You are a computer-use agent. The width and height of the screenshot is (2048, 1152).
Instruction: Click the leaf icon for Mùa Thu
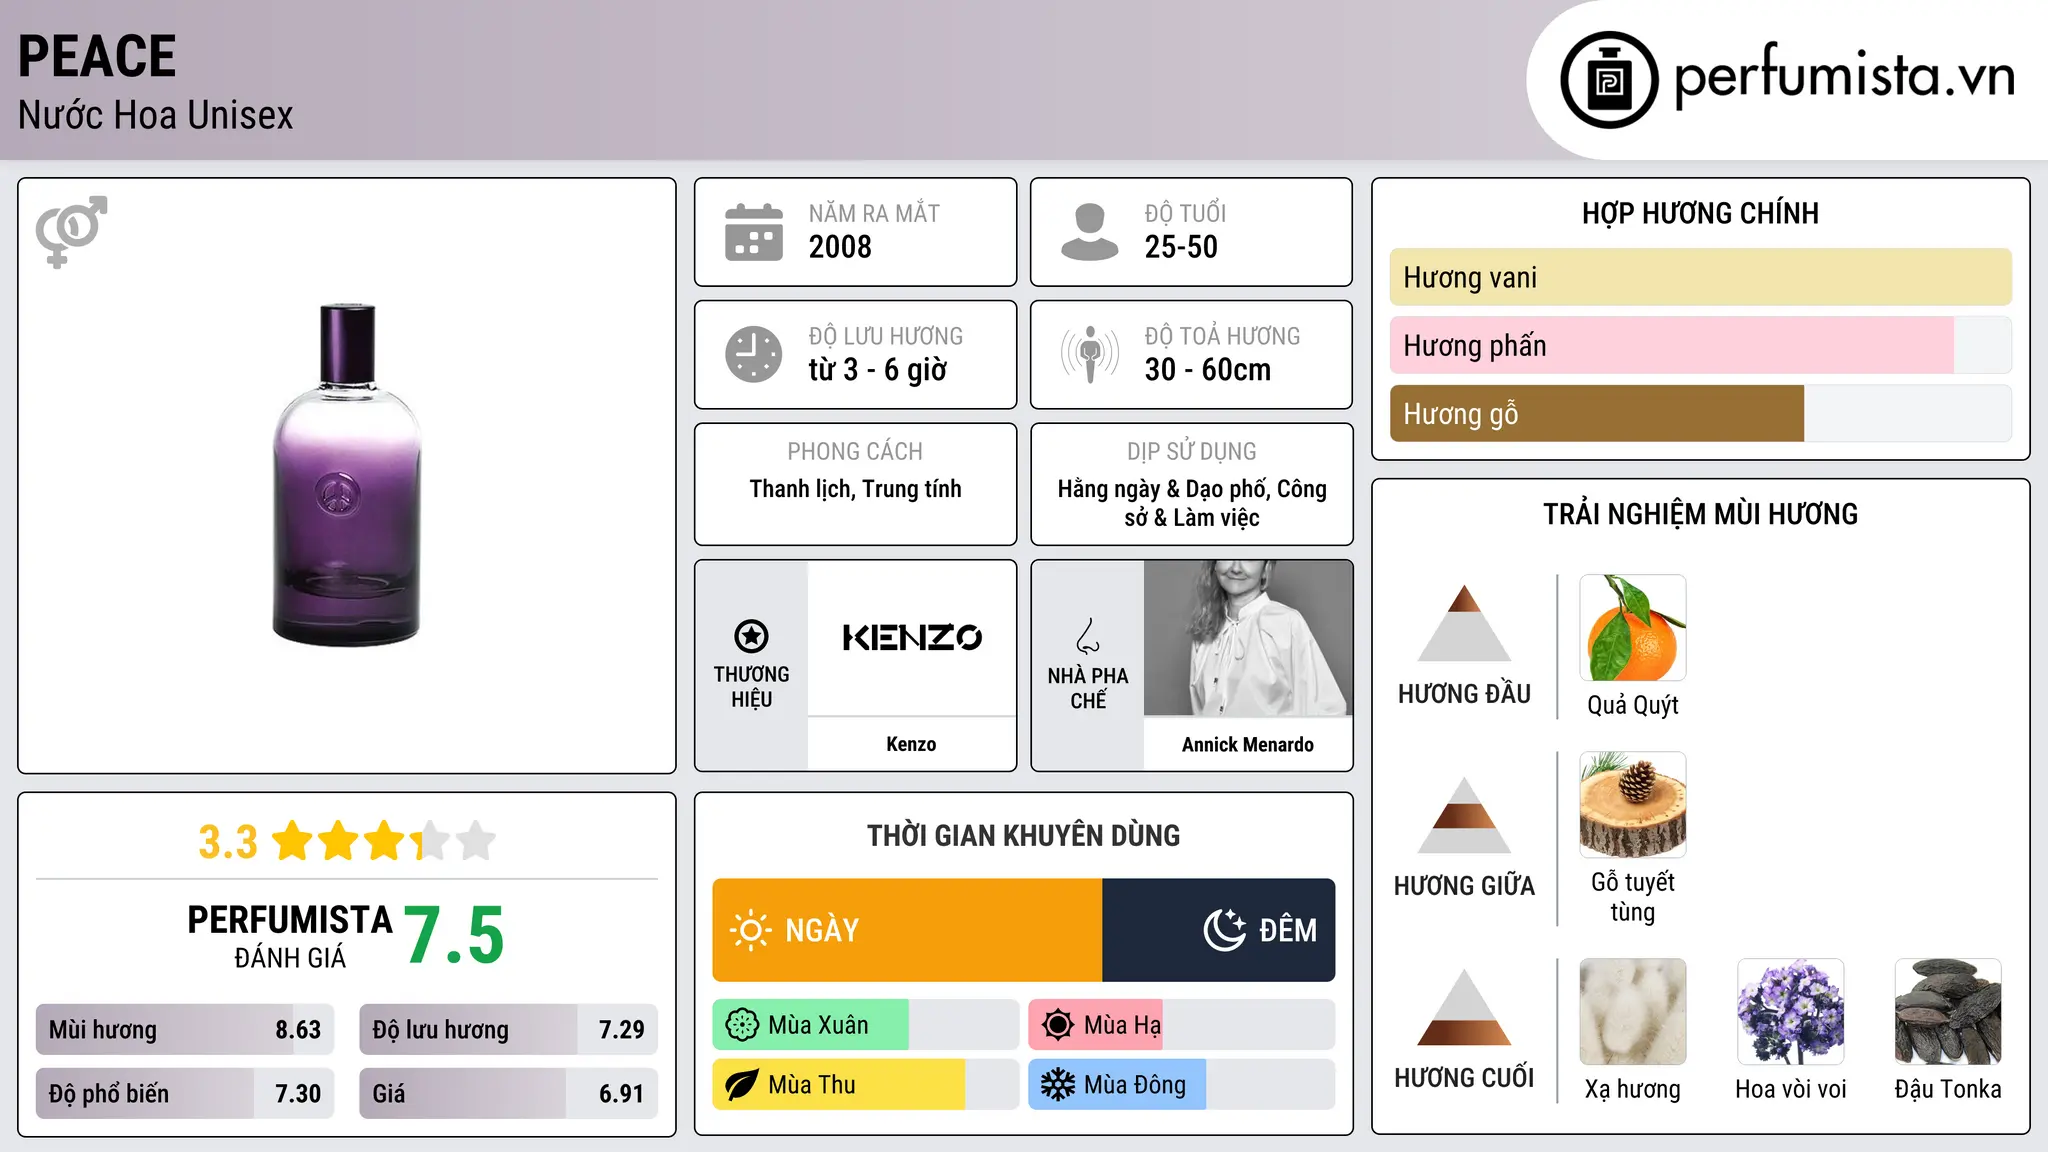click(x=742, y=1085)
